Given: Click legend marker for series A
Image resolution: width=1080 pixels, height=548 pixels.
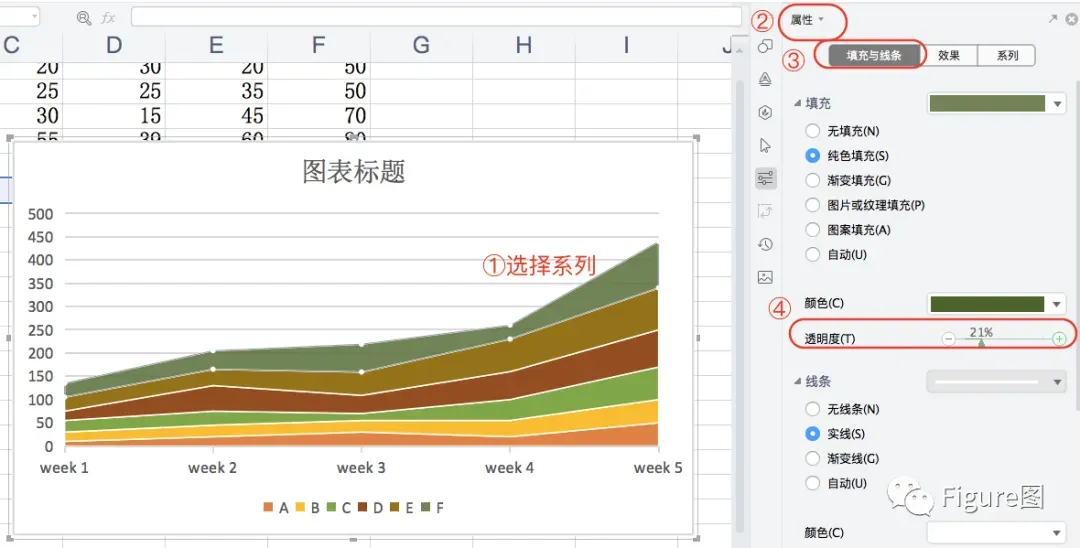Looking at the screenshot, I should 268,507.
